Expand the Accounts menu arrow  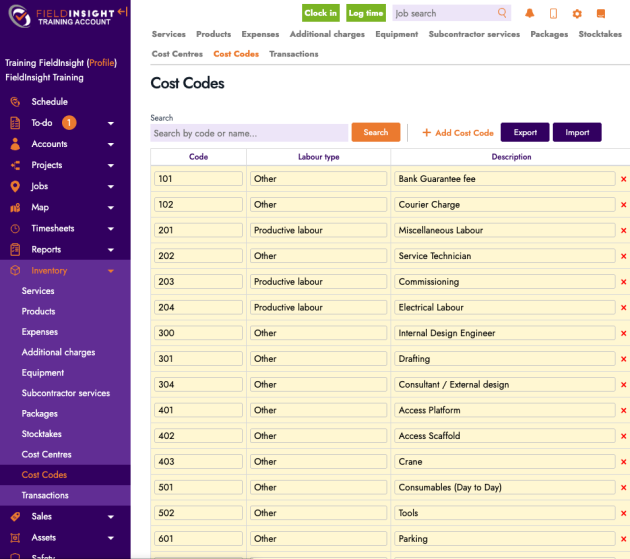coord(111,144)
